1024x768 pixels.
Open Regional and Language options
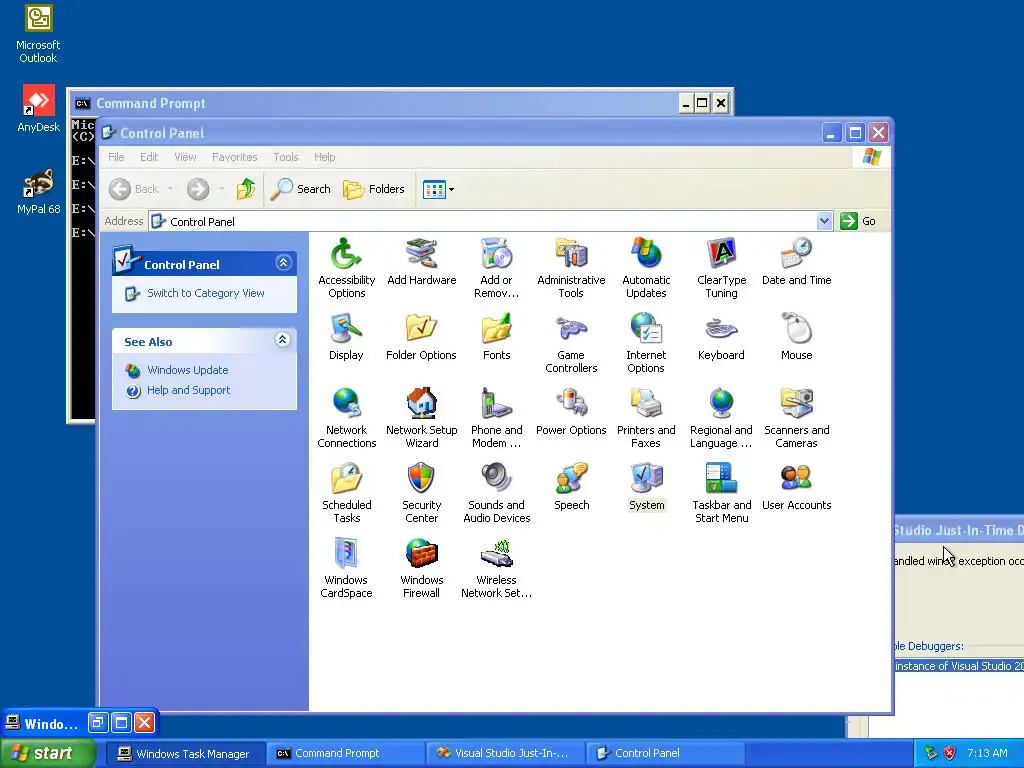(x=721, y=418)
